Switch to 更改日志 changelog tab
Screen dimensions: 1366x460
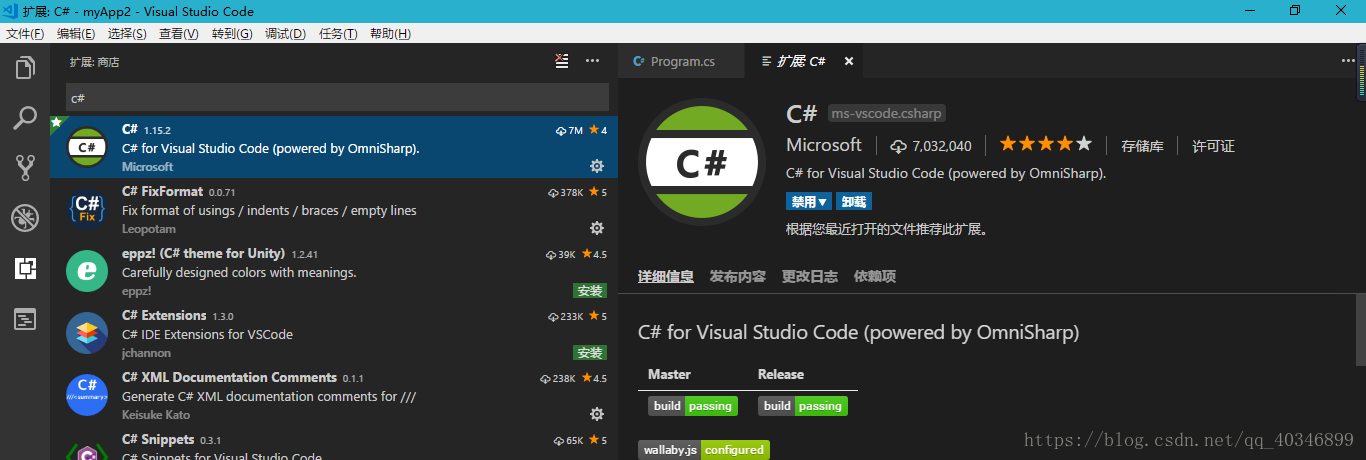(x=810, y=276)
